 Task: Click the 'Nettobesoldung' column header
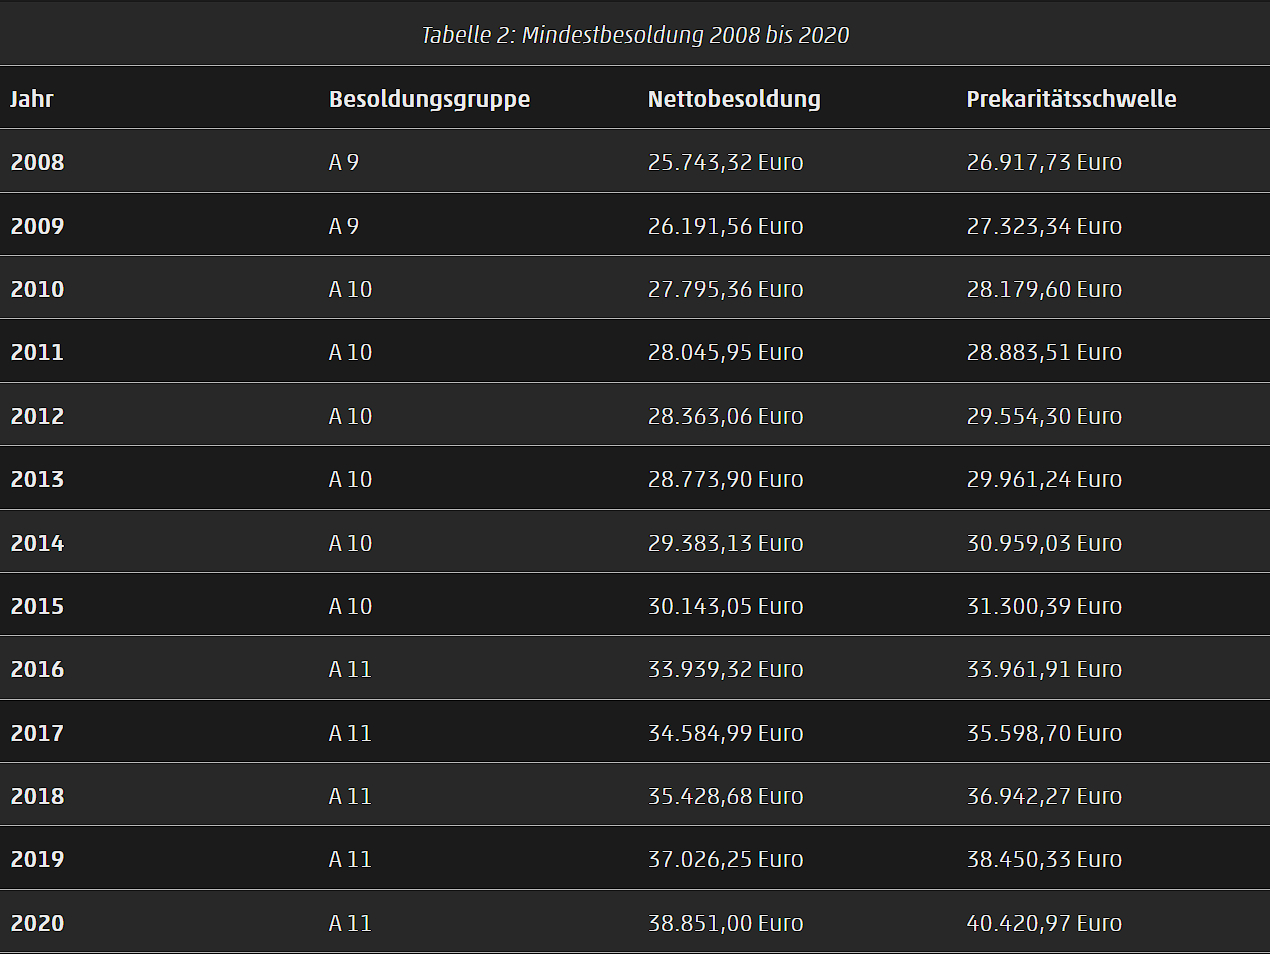[734, 99]
